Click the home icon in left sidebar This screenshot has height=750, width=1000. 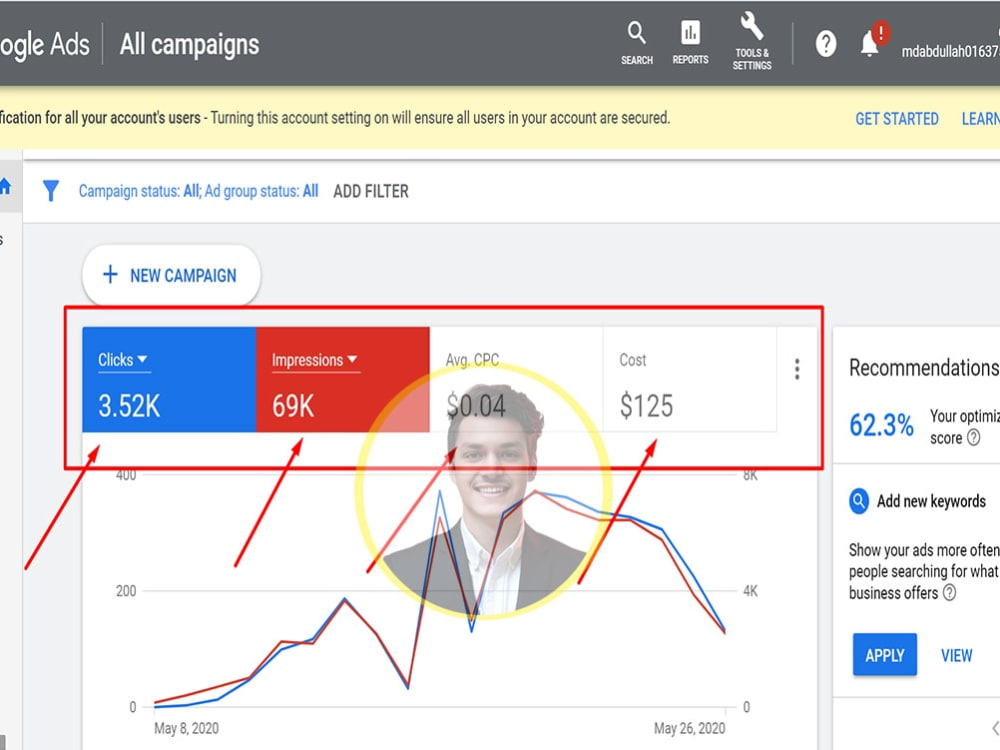pos(6,187)
